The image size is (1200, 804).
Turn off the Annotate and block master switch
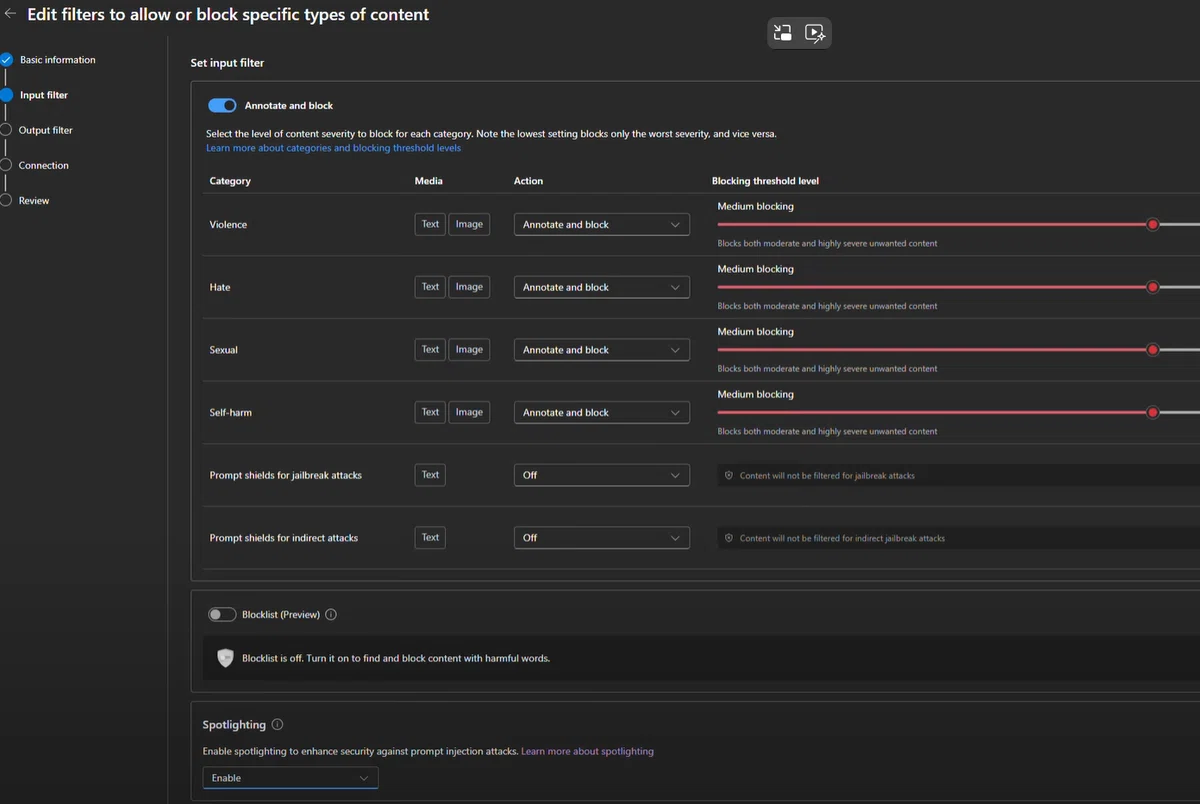[x=222, y=106]
